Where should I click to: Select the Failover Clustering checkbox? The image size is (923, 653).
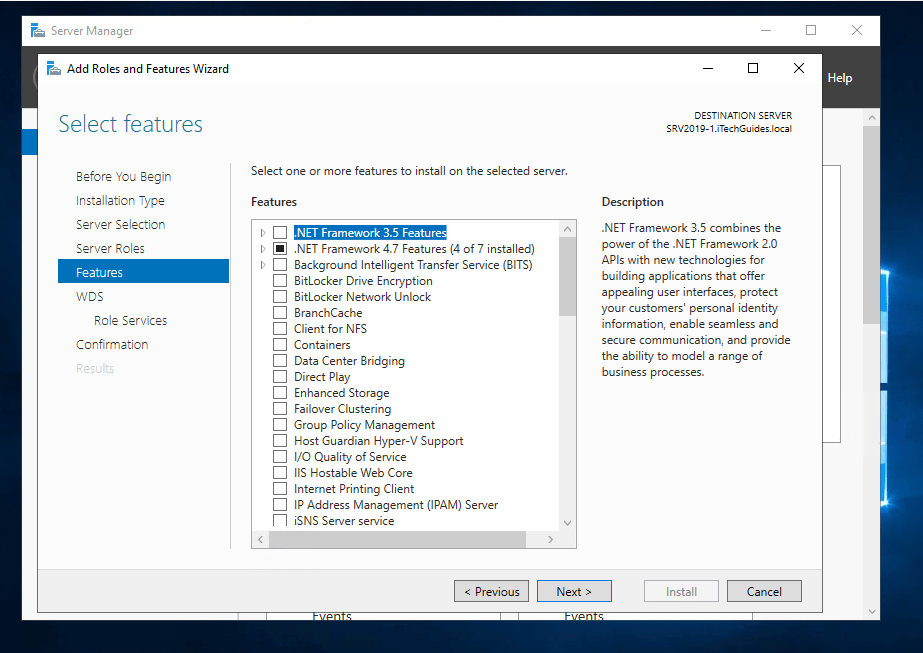[x=280, y=409]
